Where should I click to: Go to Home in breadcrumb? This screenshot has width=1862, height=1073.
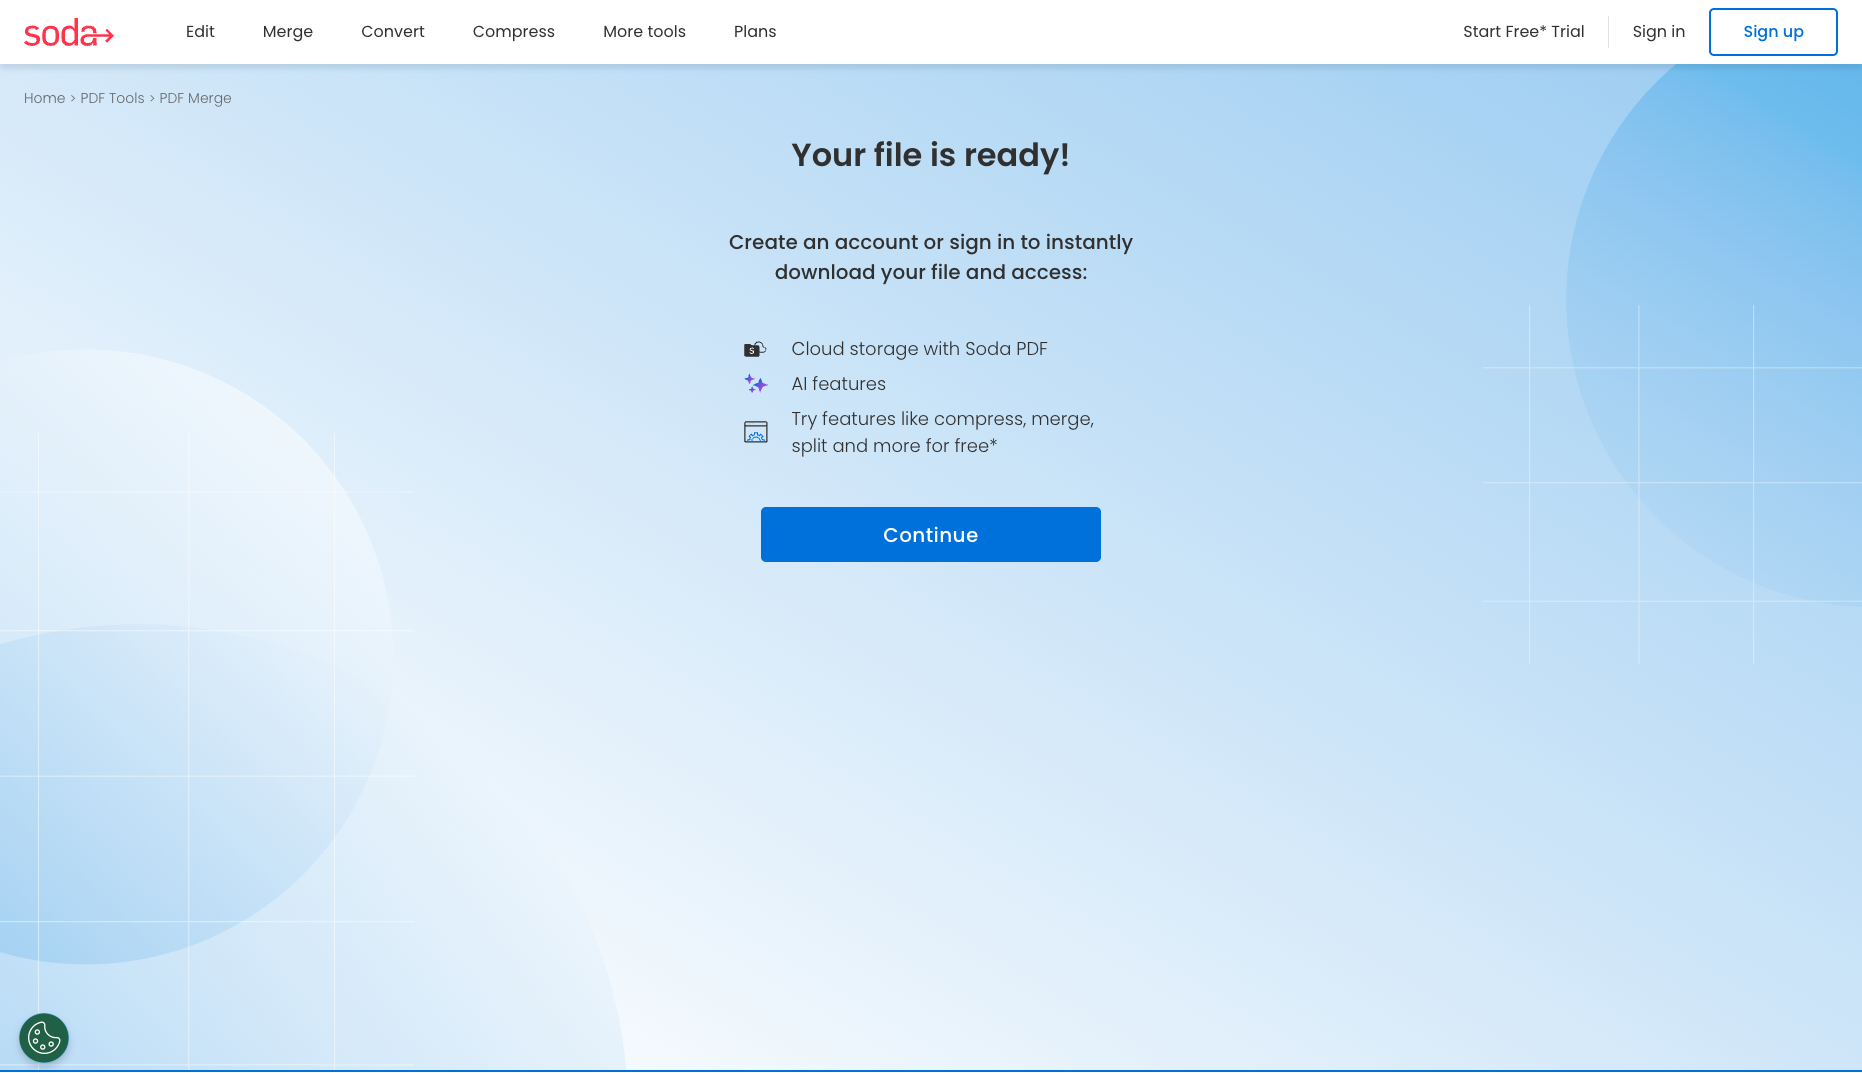point(44,98)
